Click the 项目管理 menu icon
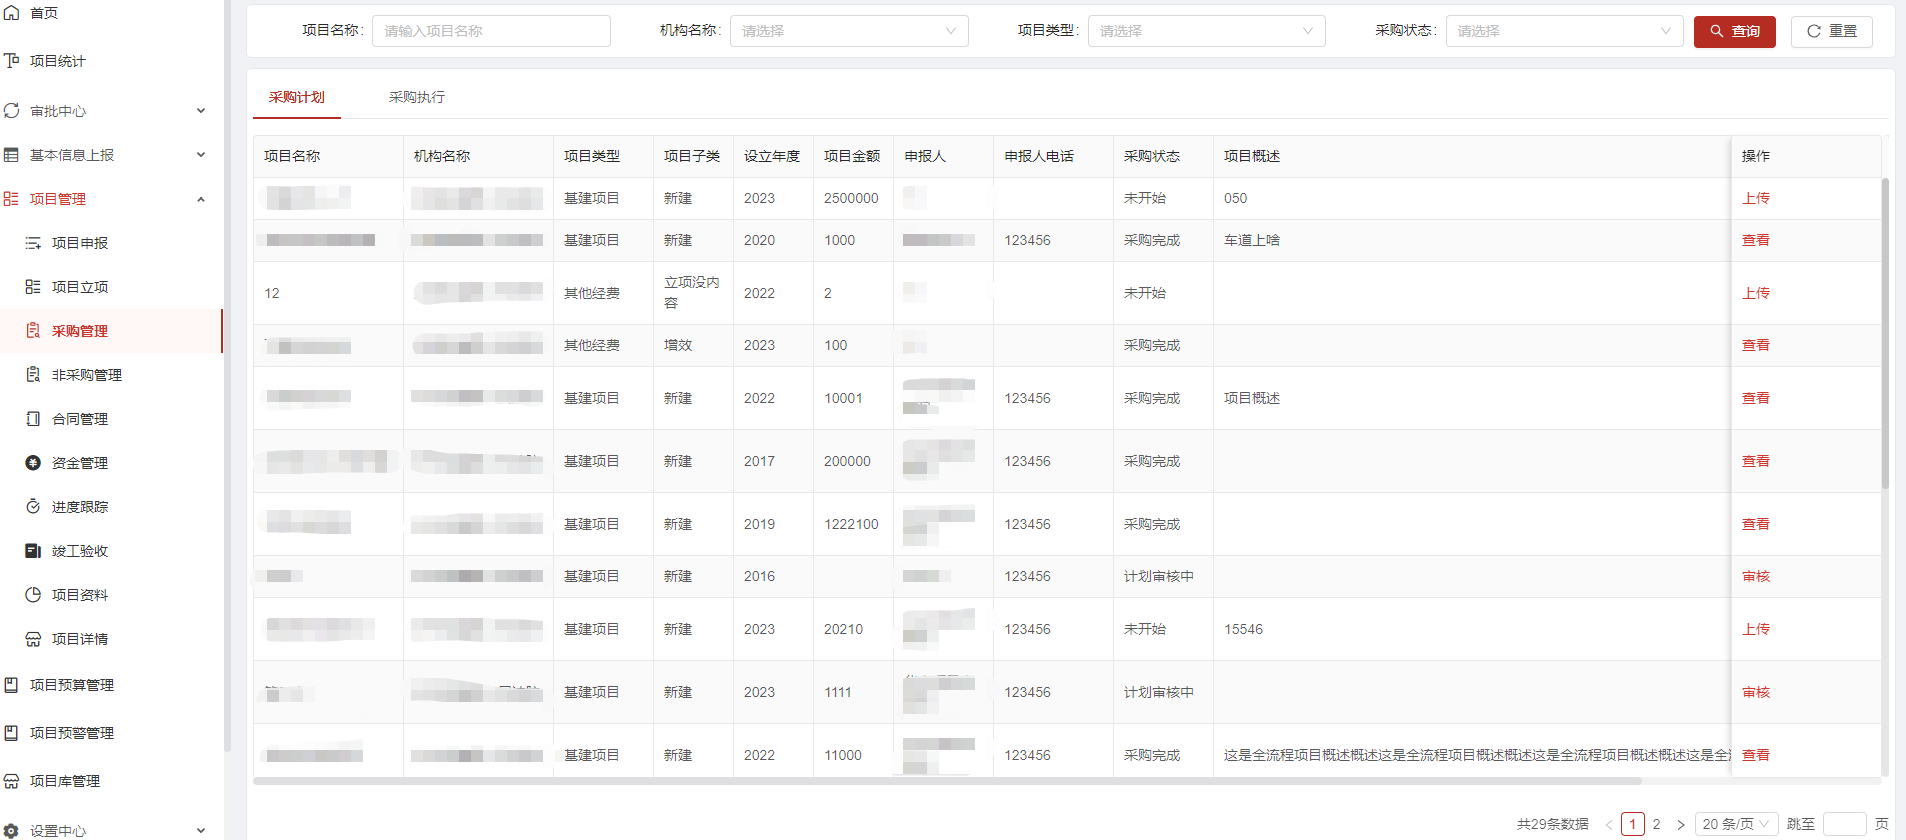 click(12, 199)
